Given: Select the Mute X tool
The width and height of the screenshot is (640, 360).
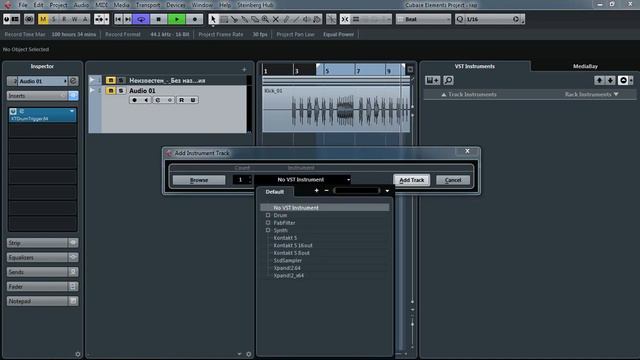Looking at the screenshot, I should [x=276, y=19].
